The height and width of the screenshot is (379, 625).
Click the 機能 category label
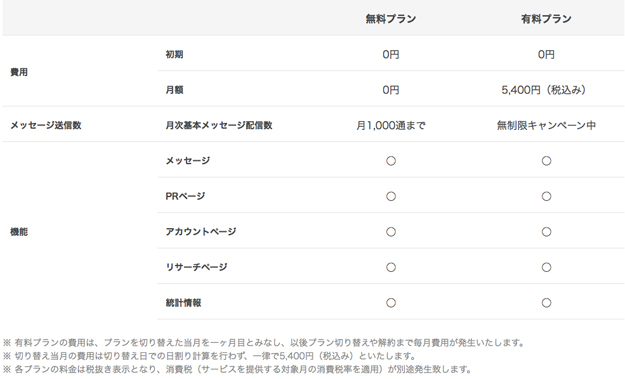click(19, 232)
